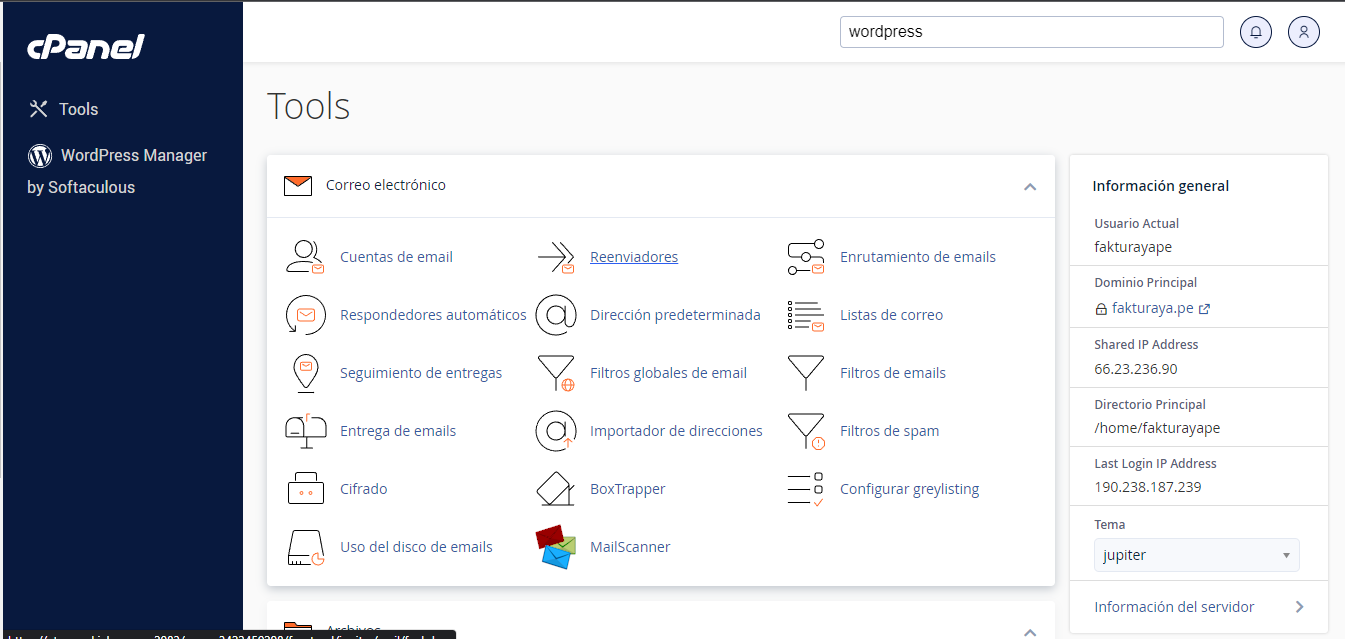Open the Cuentas de email icon
This screenshot has height=639, width=1345.
pos(305,257)
